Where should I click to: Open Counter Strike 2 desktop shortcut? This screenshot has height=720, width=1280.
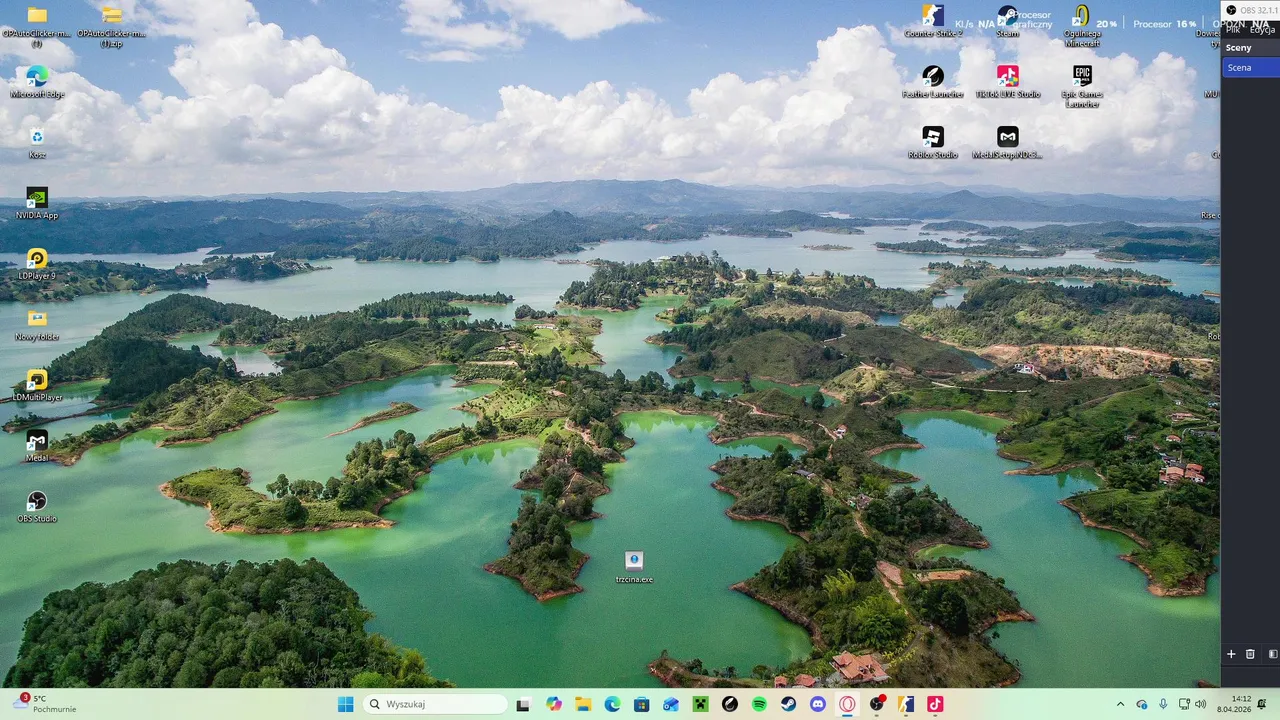pos(932,20)
